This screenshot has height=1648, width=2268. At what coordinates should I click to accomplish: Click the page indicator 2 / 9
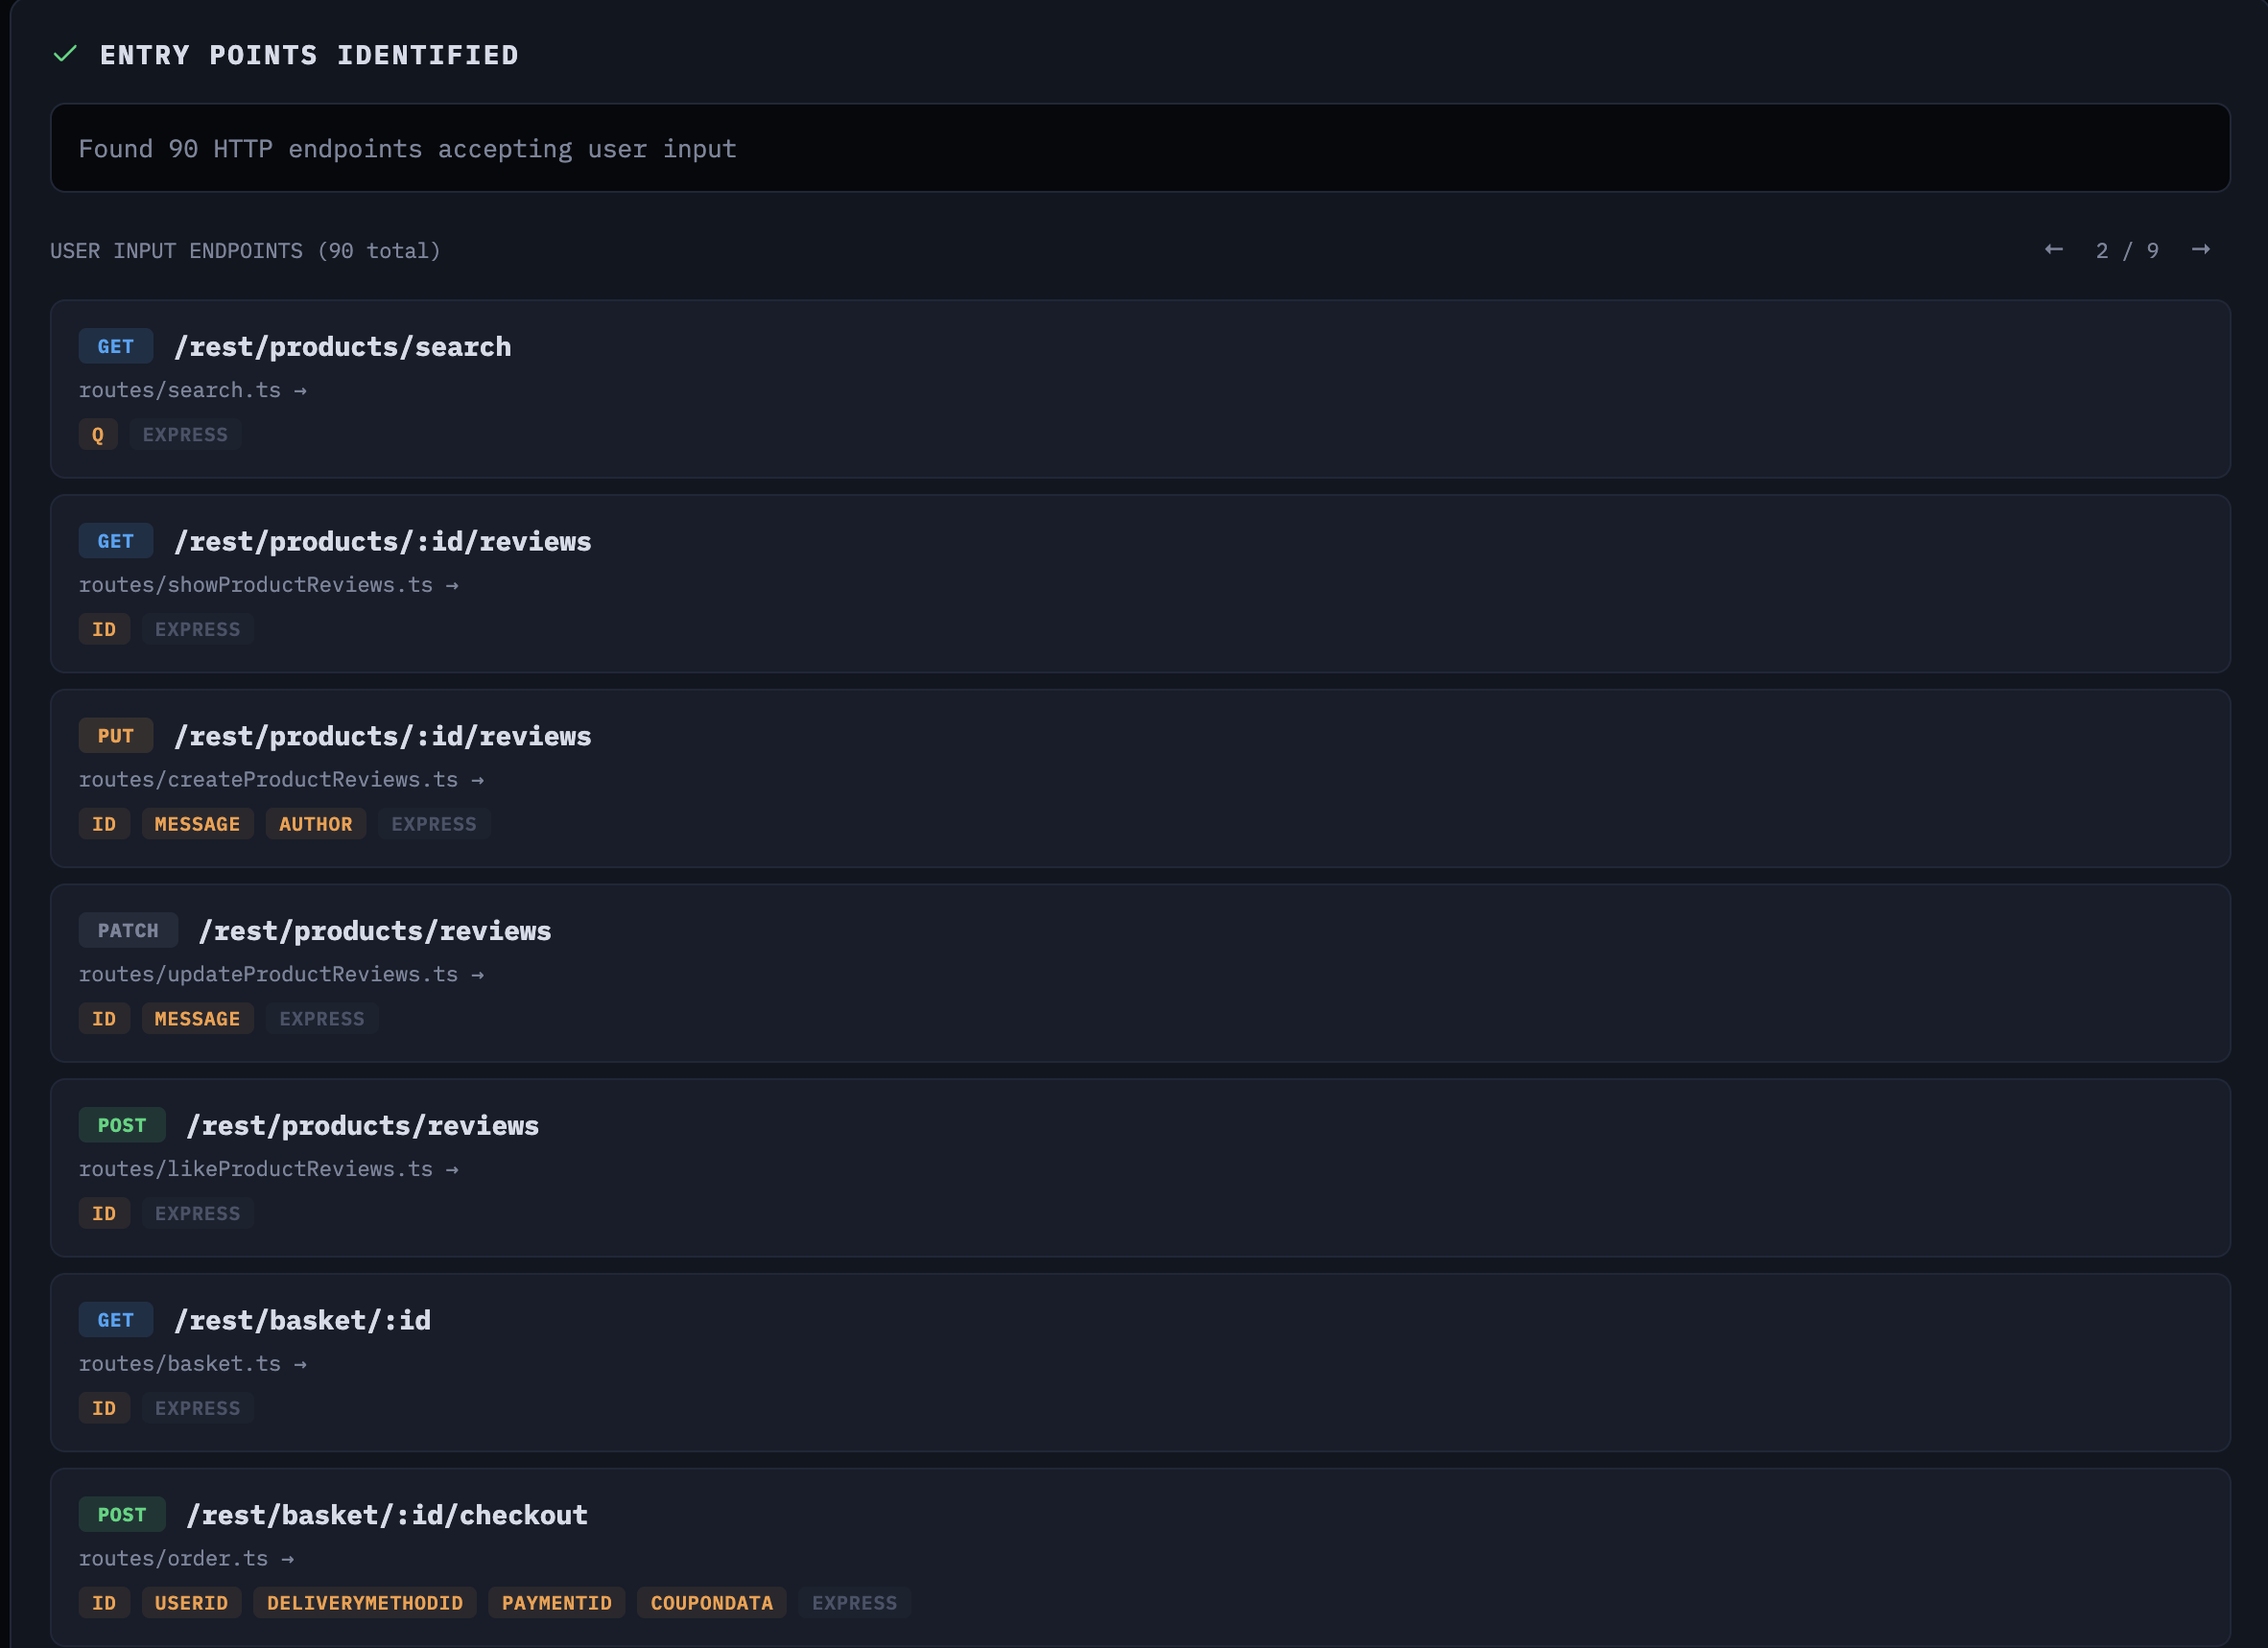point(2127,250)
